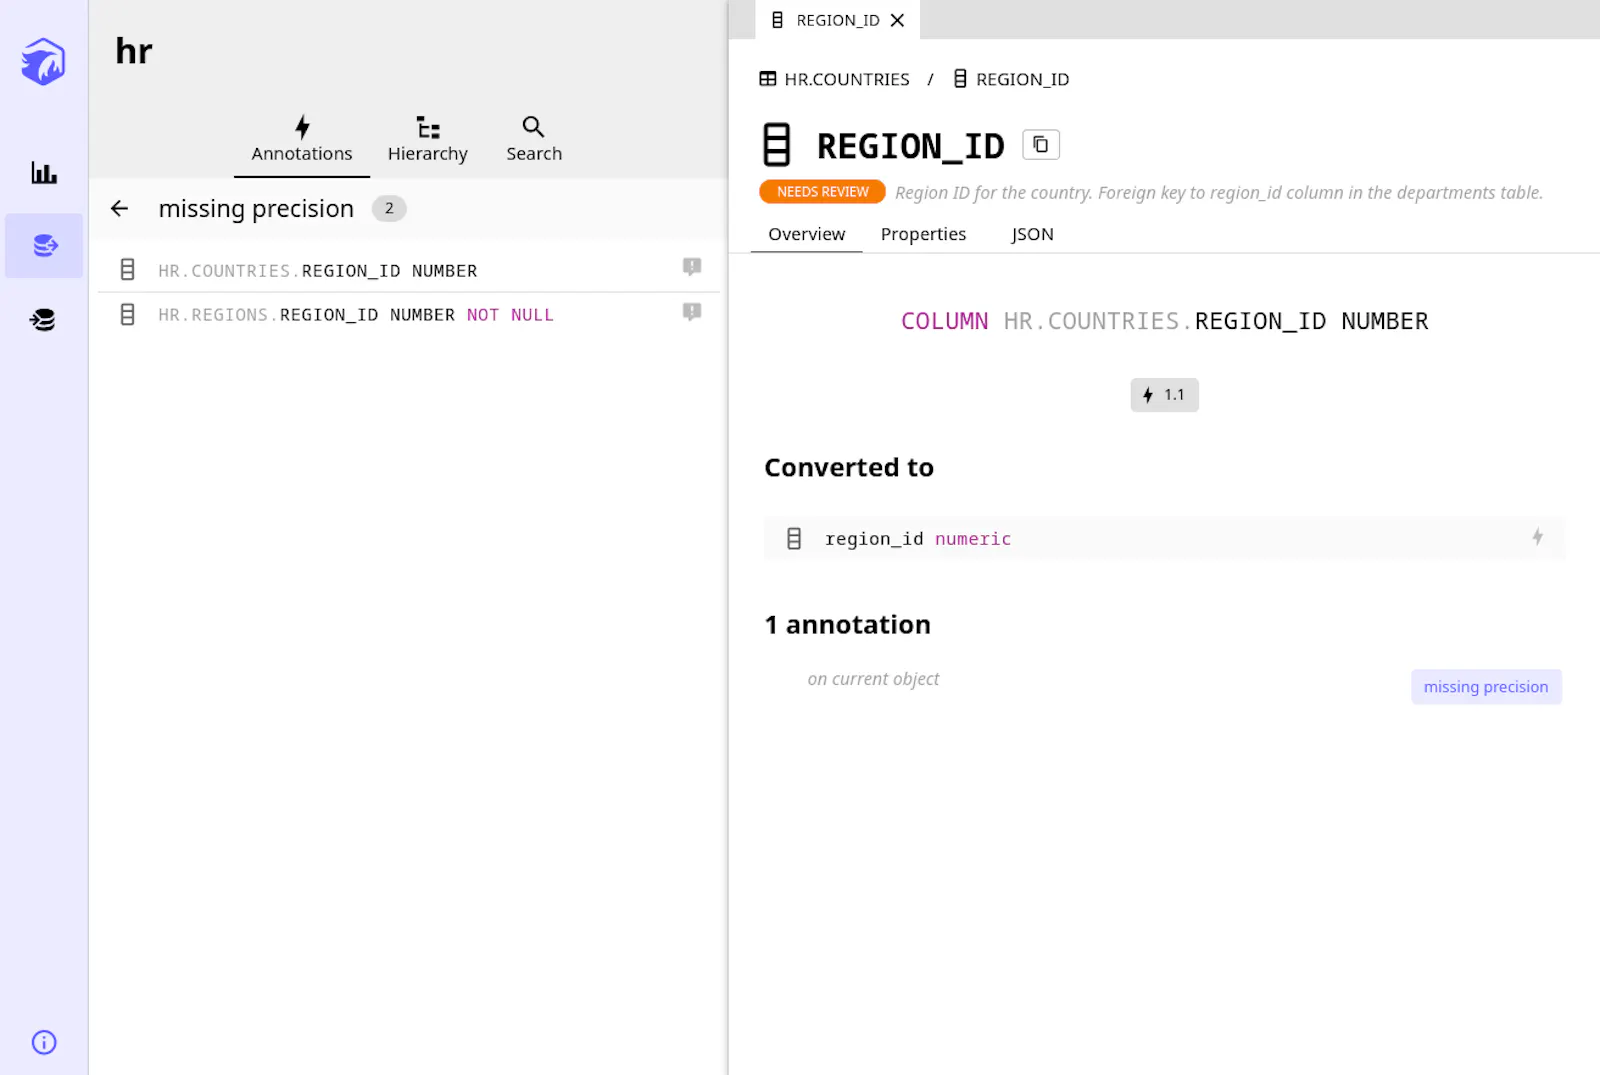The width and height of the screenshot is (1600, 1075).
Task: Click the column description text
Action: (x=1219, y=192)
